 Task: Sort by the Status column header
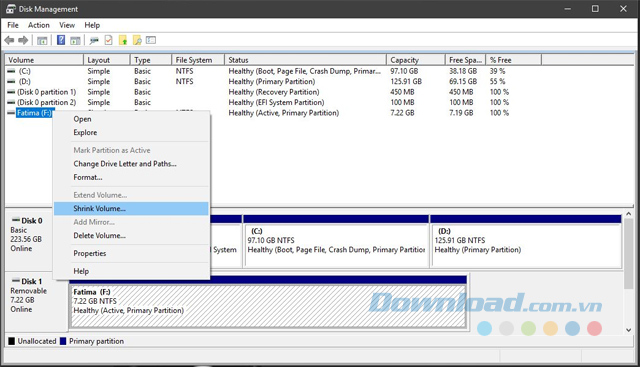point(305,60)
